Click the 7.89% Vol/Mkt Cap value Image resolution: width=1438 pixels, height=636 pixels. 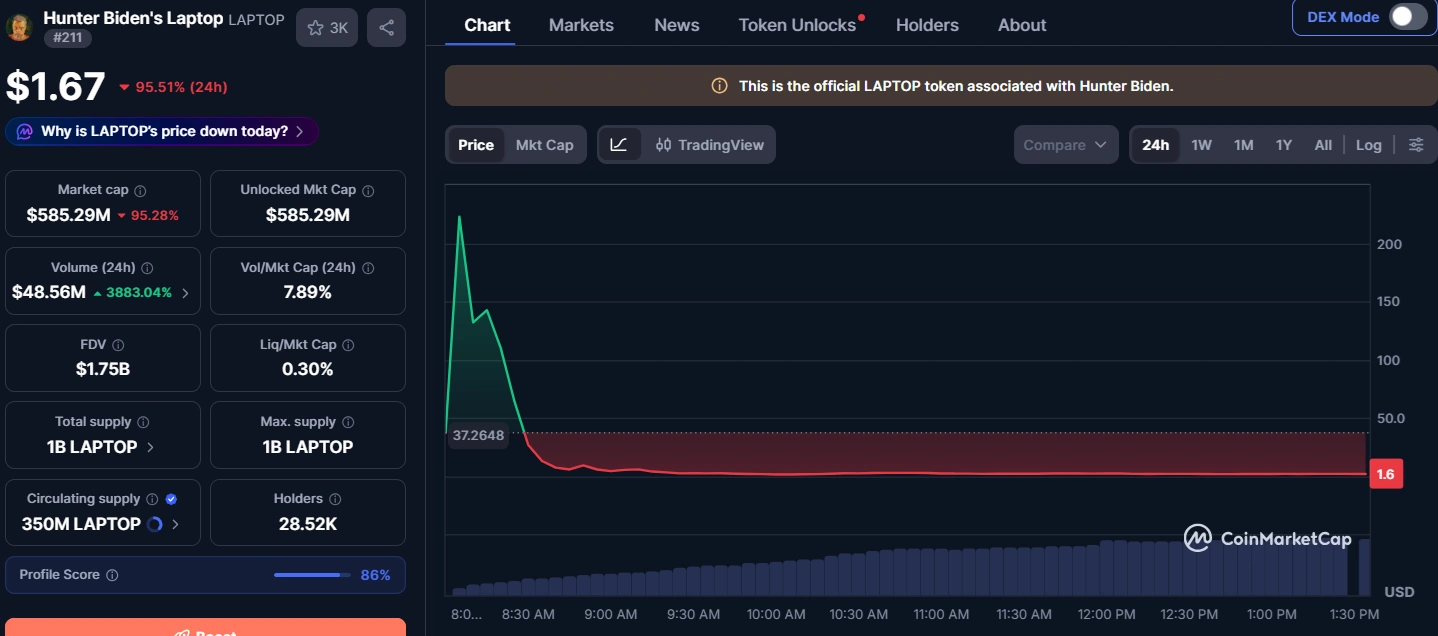tap(308, 292)
